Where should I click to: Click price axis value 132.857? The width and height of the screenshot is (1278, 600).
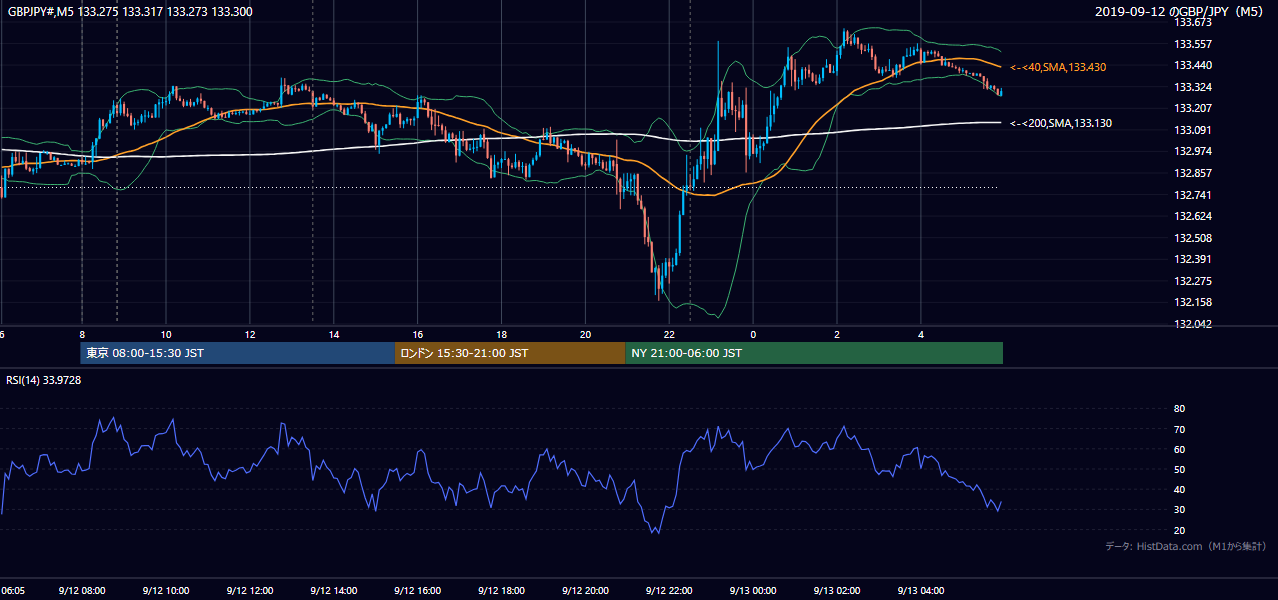click(x=1192, y=173)
